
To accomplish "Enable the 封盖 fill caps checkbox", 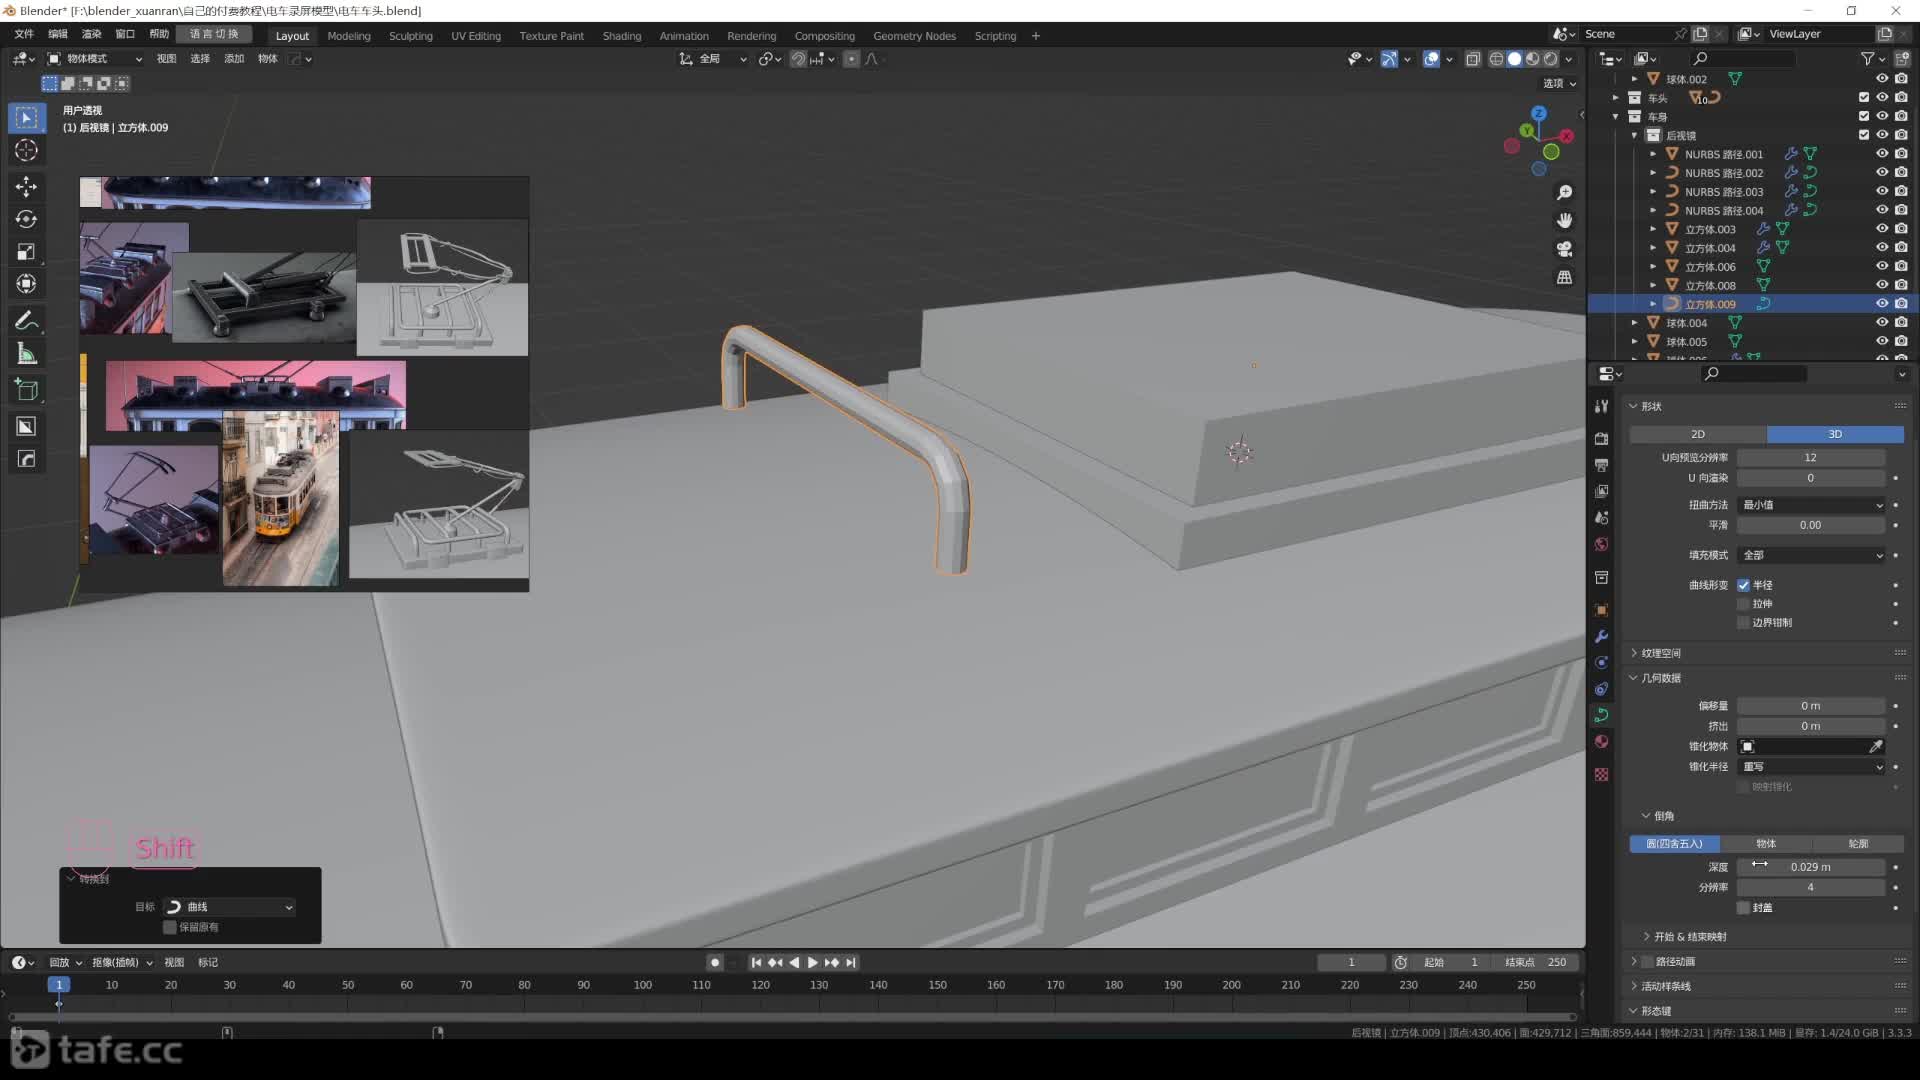I will tap(1744, 908).
